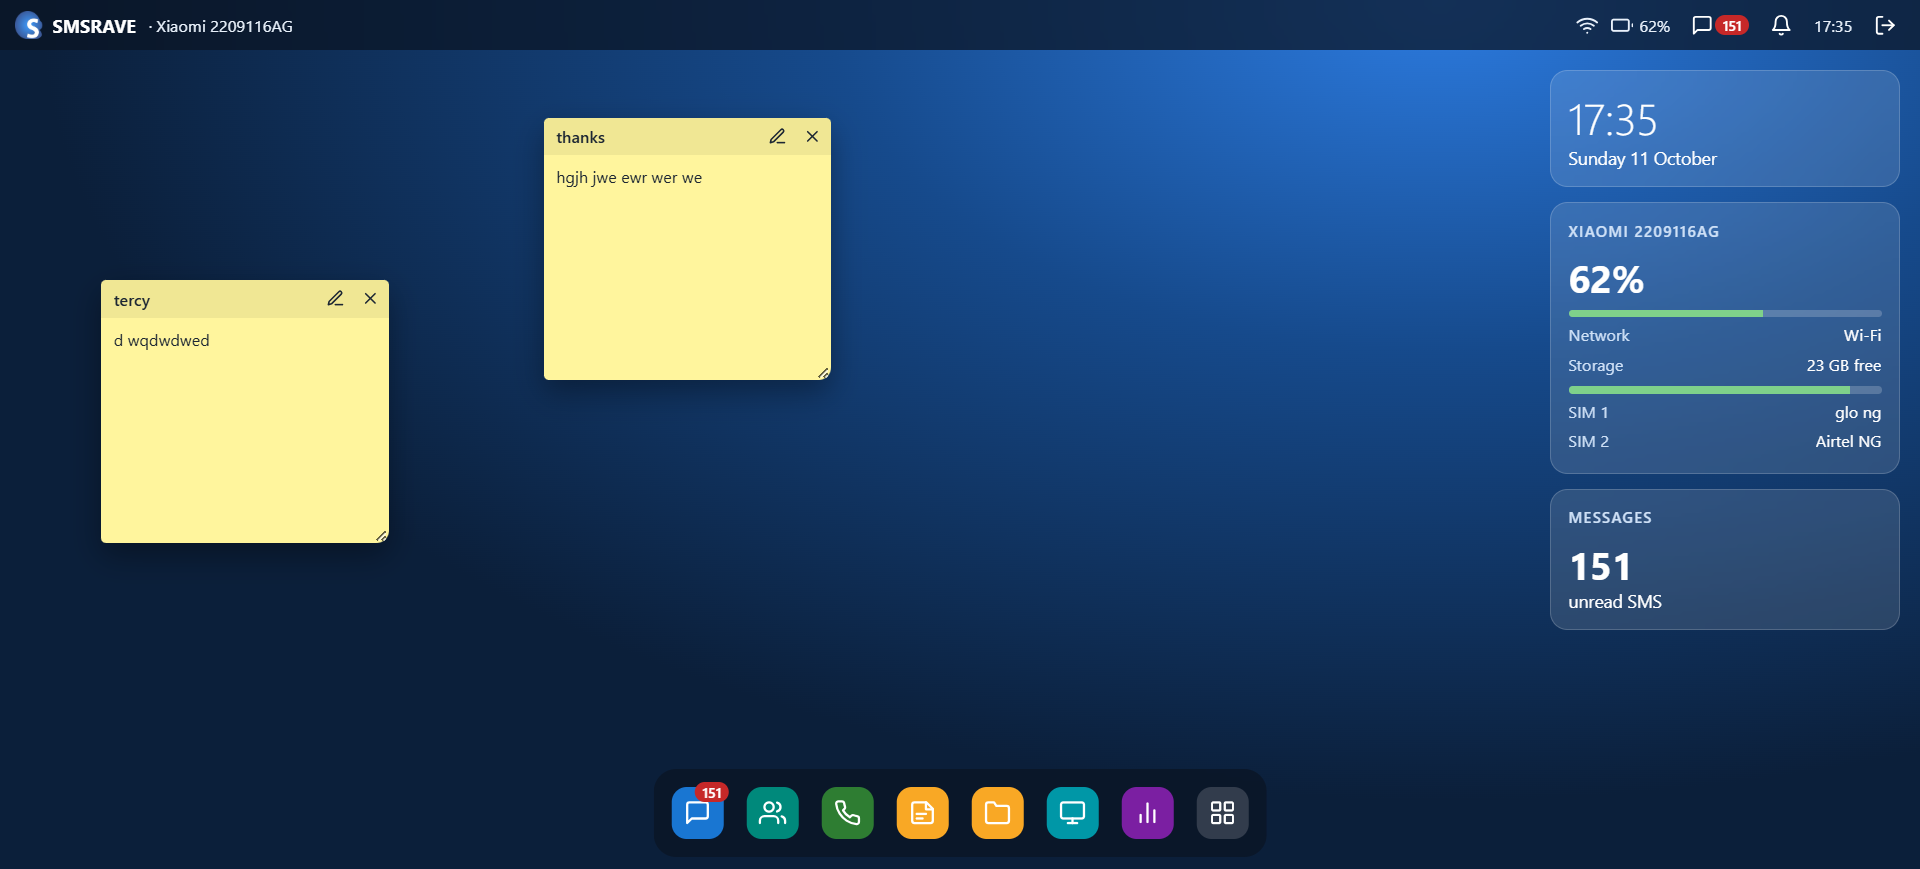The height and width of the screenshot is (869, 1920).
Task: Edit the 'tercy' sticky note
Action: (335, 299)
